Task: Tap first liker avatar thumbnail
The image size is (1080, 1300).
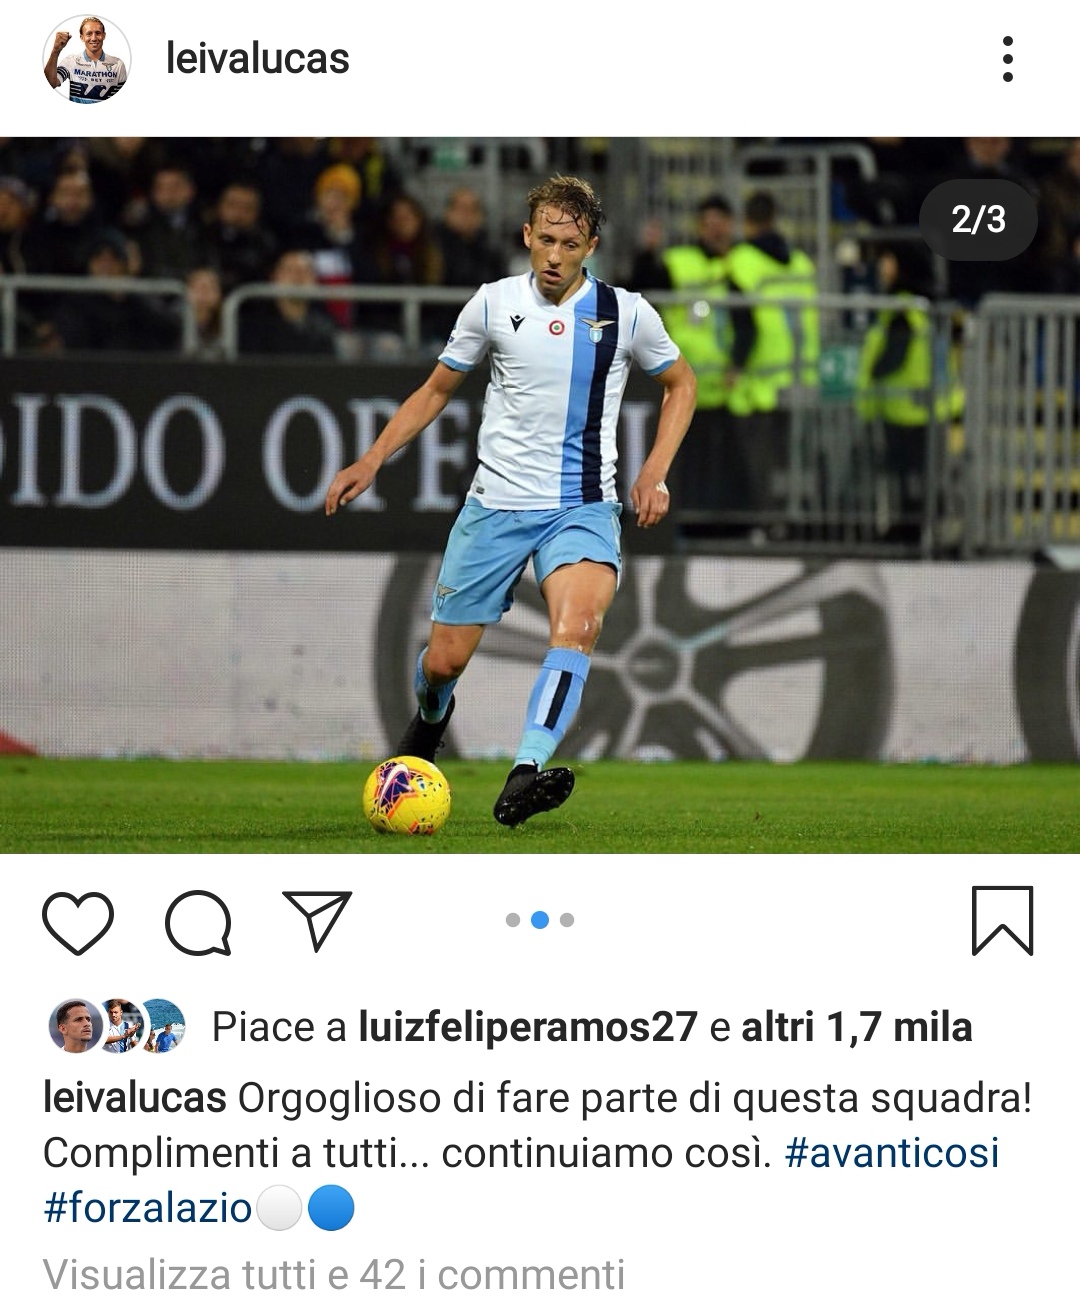Action: tap(74, 1026)
